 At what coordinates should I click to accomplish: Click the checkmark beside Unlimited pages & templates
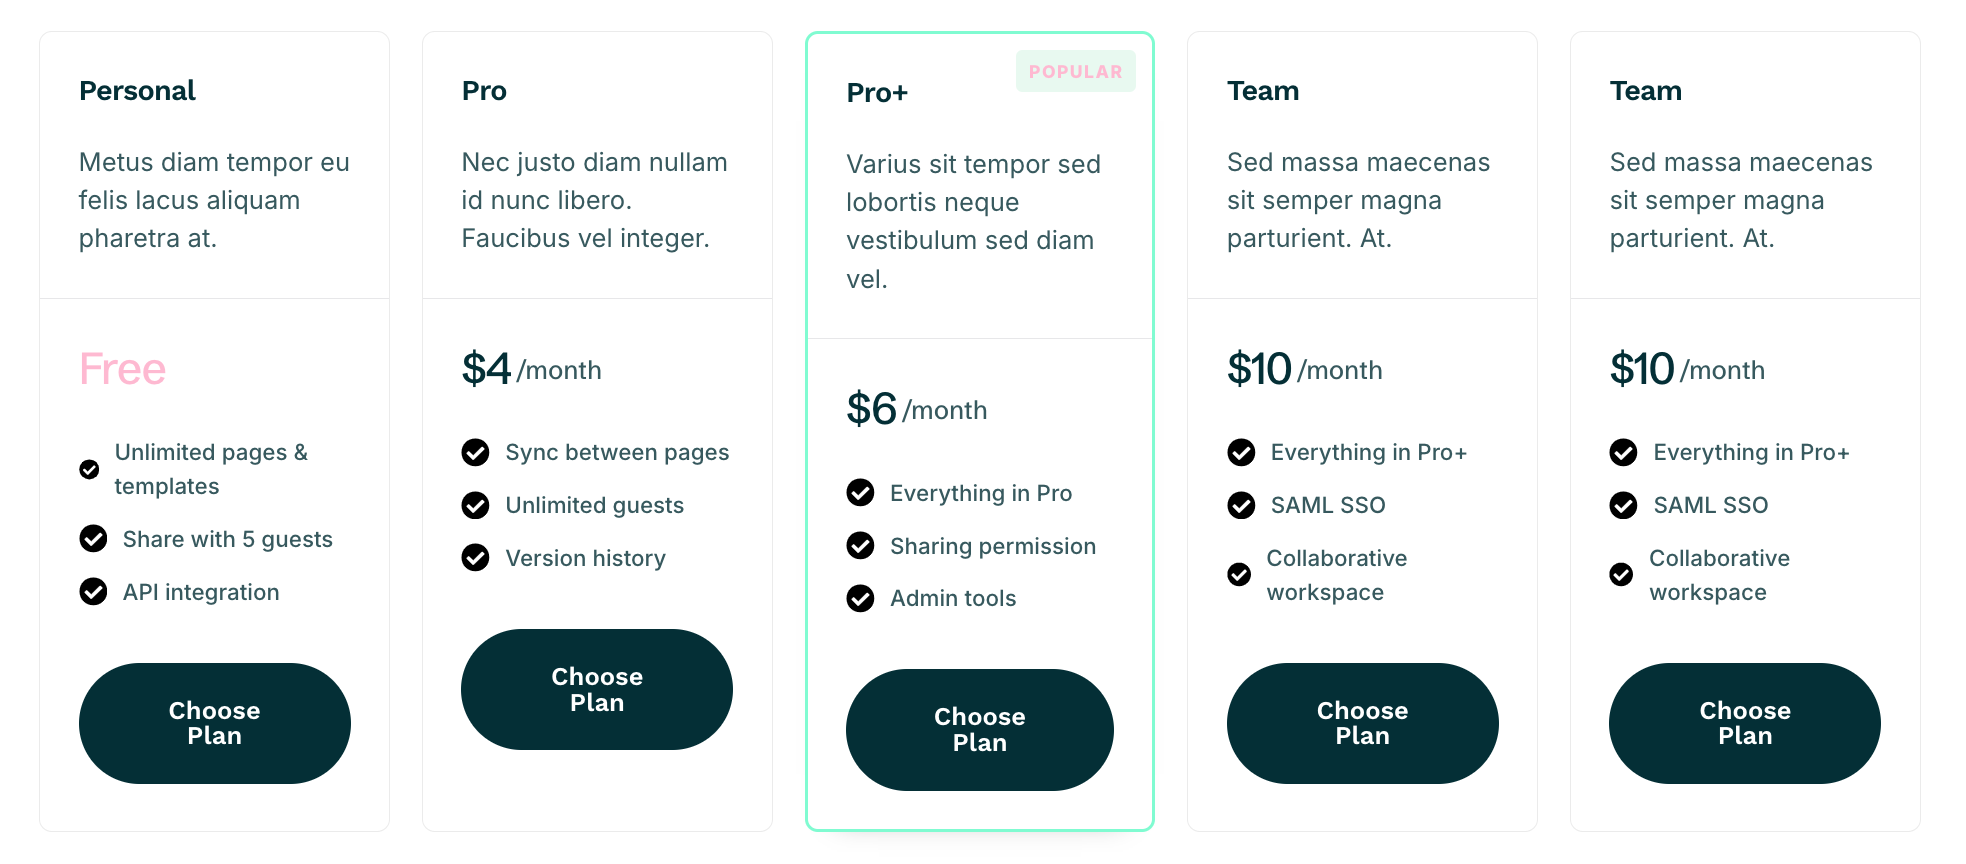[89, 469]
